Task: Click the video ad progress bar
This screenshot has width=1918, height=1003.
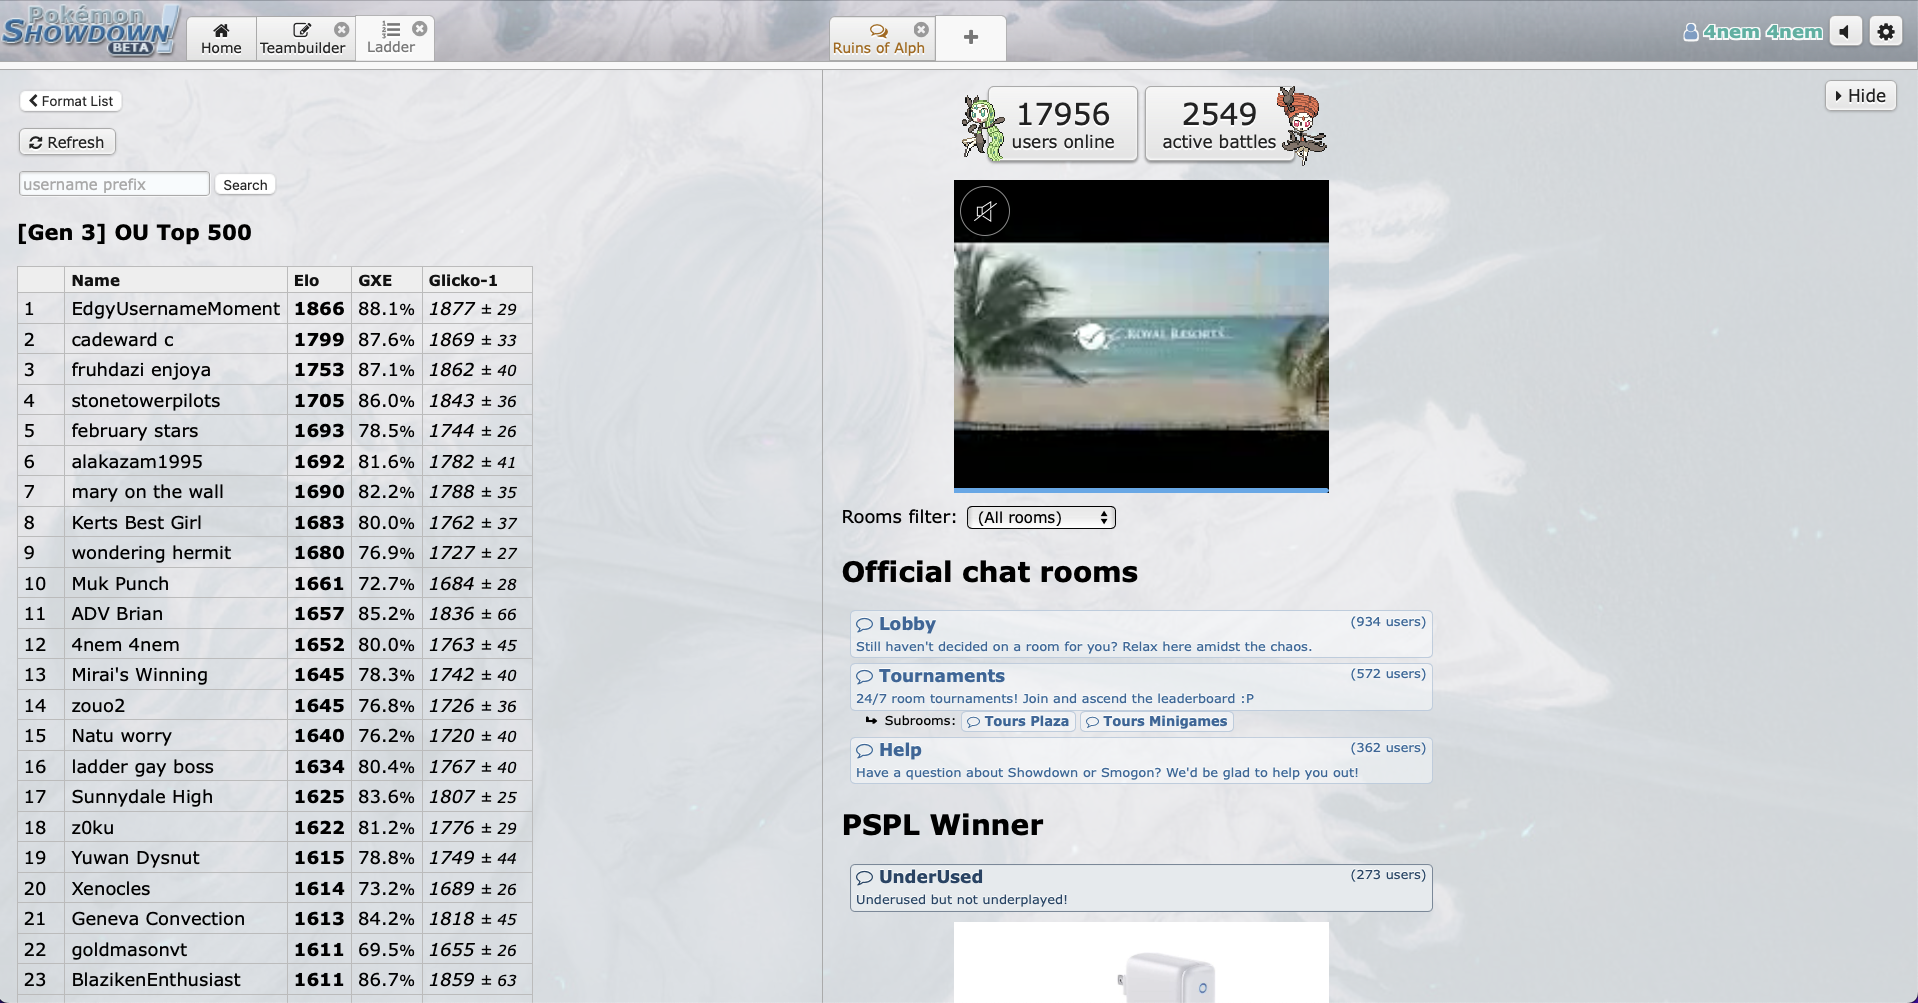Action: [1140, 490]
